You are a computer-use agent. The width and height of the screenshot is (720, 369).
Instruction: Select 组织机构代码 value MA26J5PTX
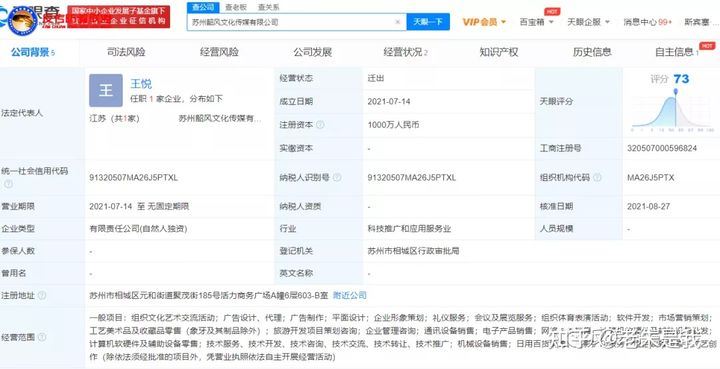pyautogui.click(x=651, y=178)
